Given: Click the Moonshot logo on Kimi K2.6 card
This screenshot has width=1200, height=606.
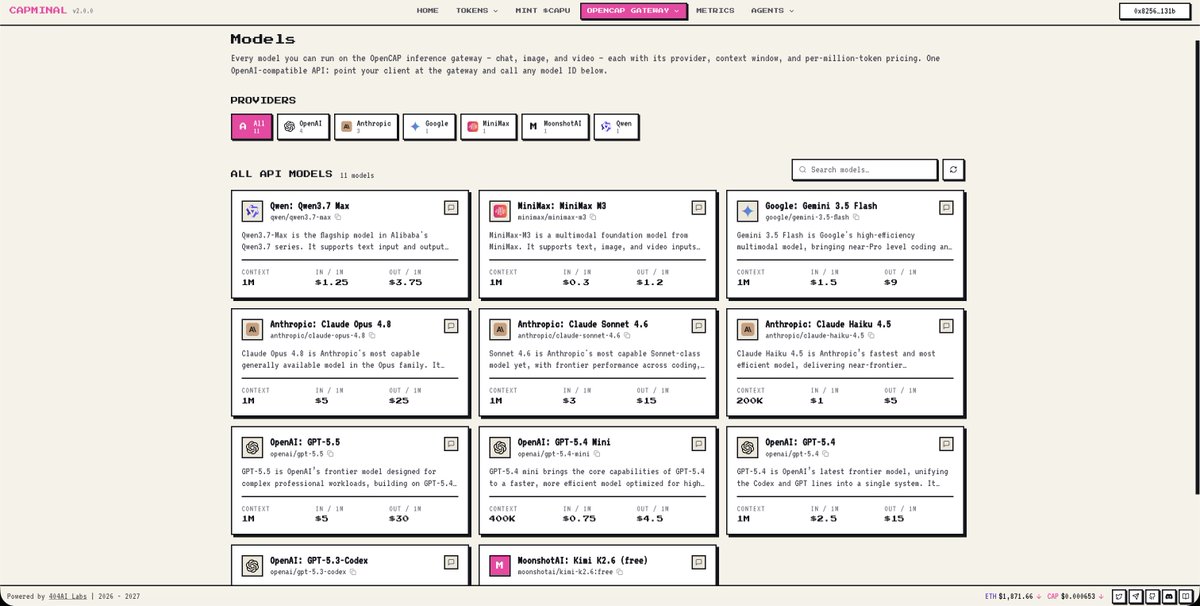Looking at the screenshot, I should coord(500,565).
